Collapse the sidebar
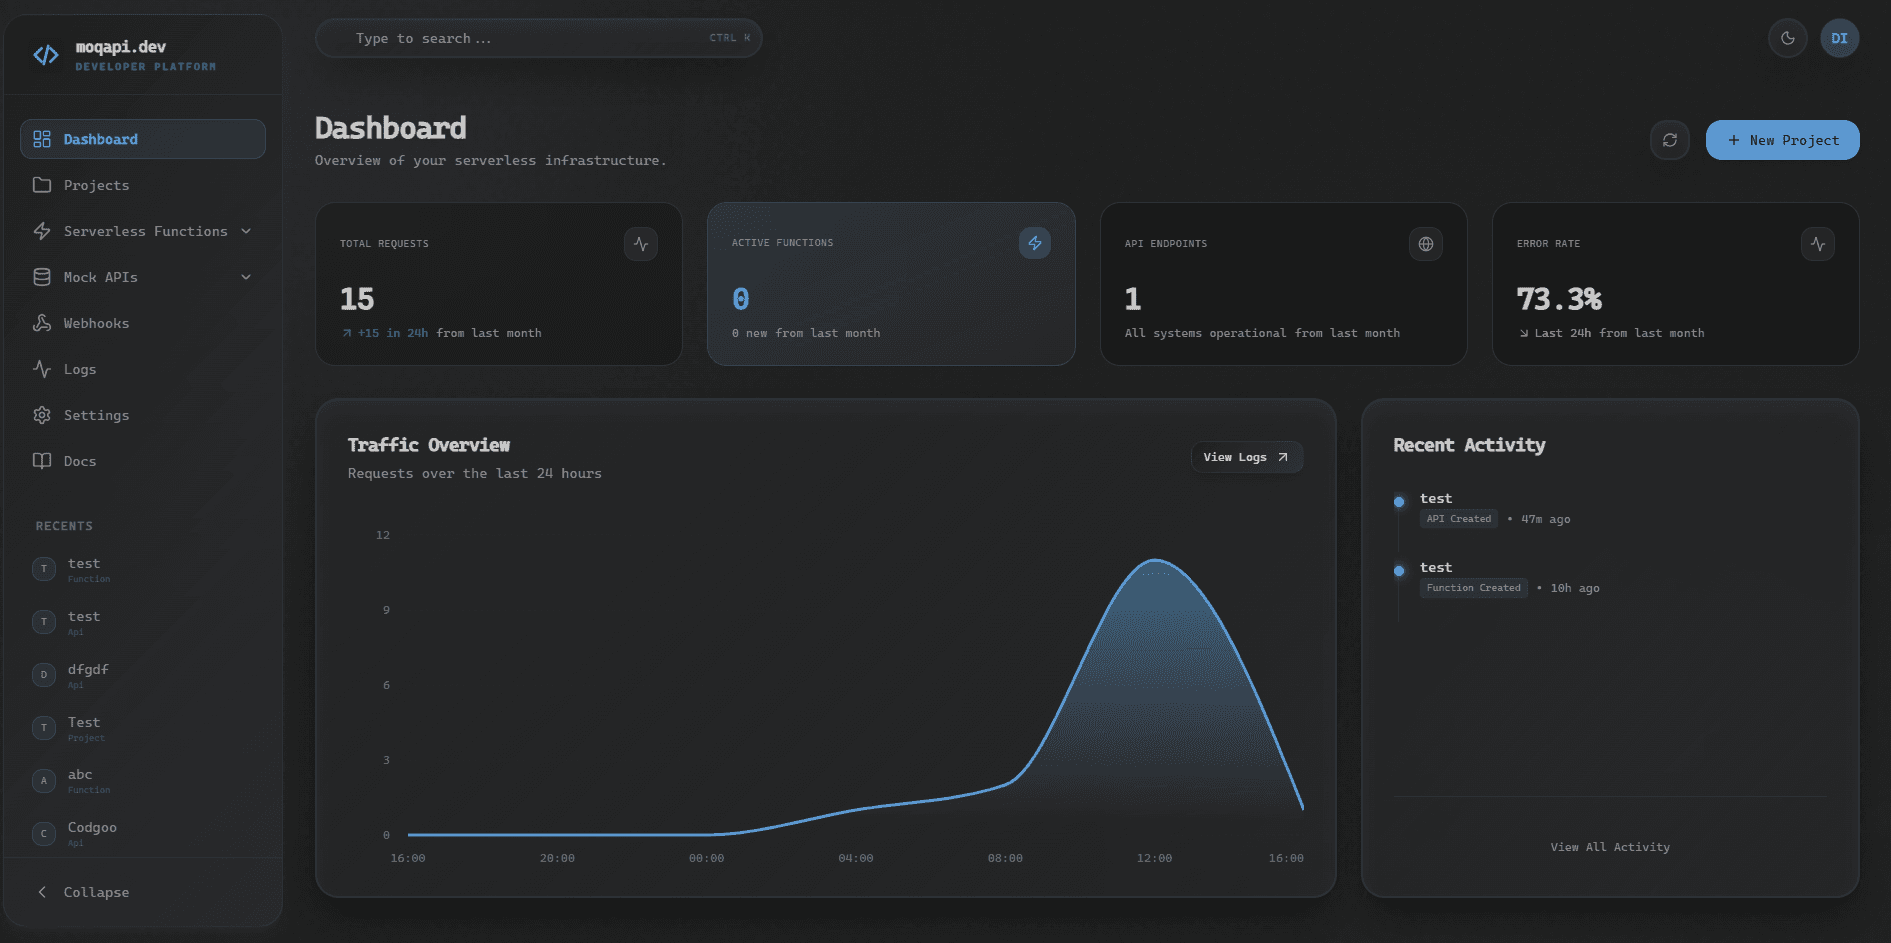 tap(96, 892)
